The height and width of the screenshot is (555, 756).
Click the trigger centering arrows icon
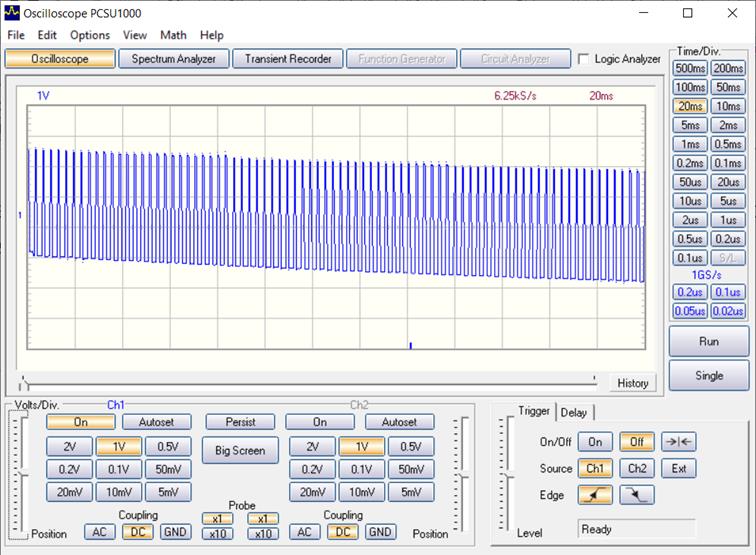678,442
